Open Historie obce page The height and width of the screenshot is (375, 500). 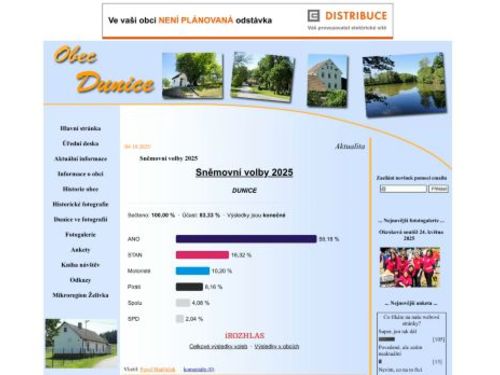[x=80, y=189]
